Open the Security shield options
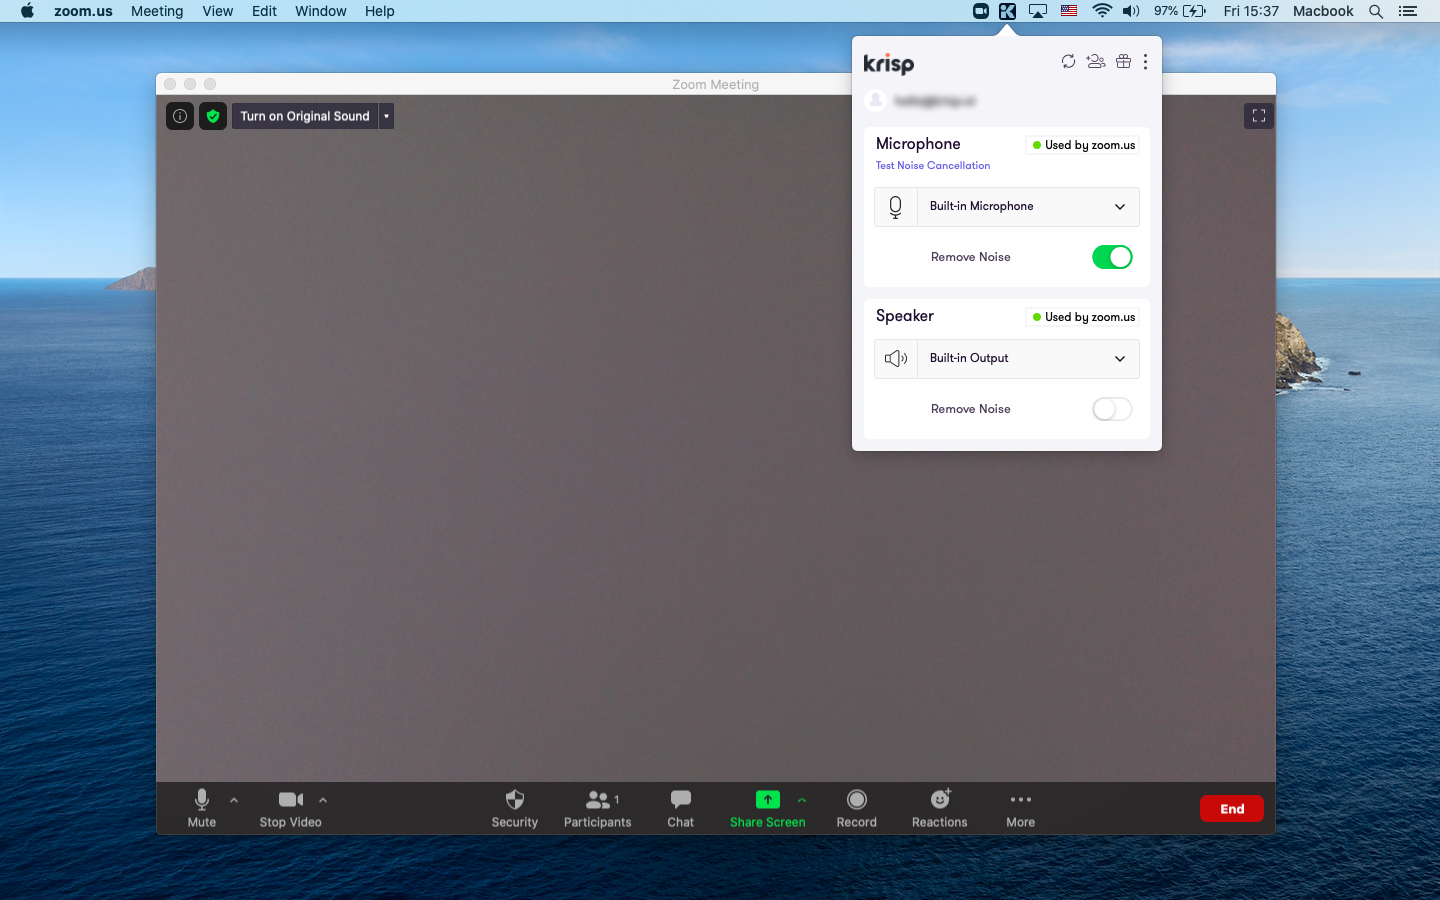The image size is (1440, 900). click(x=514, y=808)
